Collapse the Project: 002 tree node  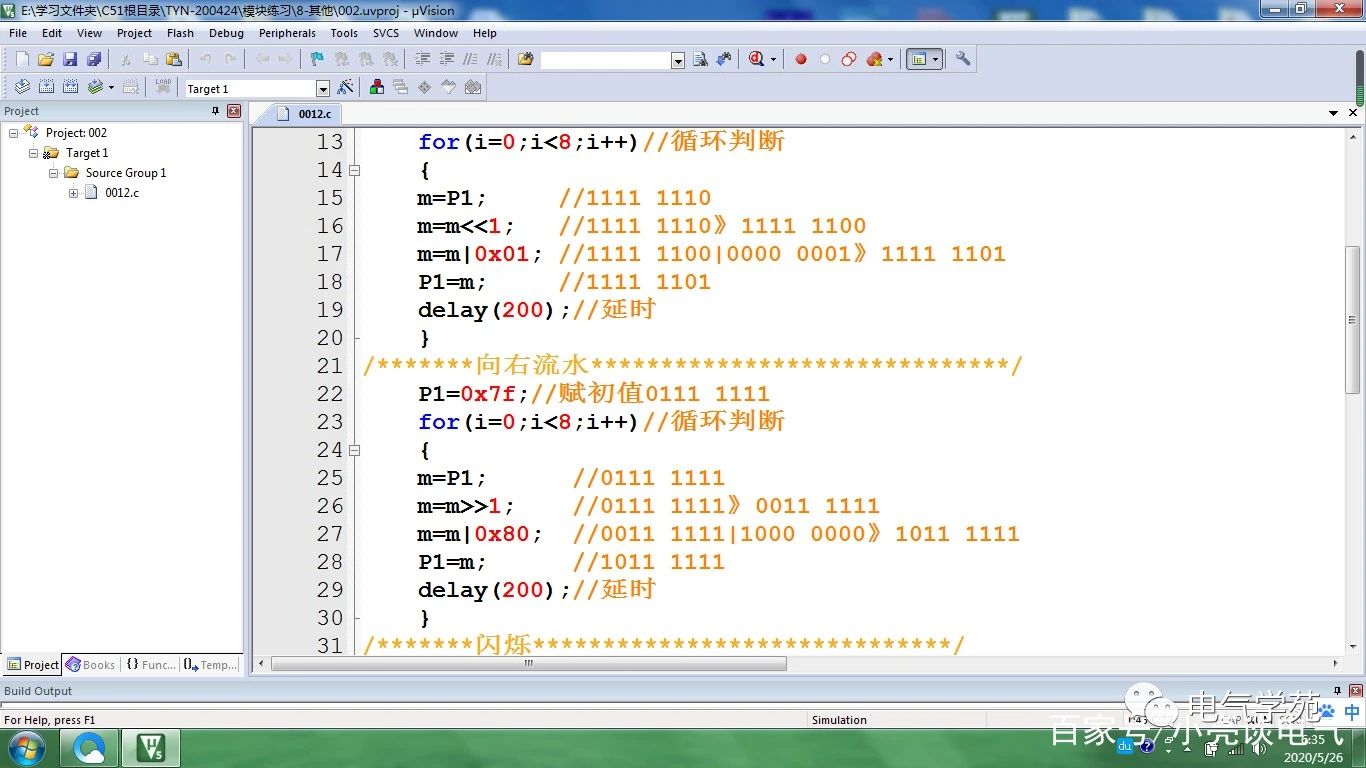point(13,133)
